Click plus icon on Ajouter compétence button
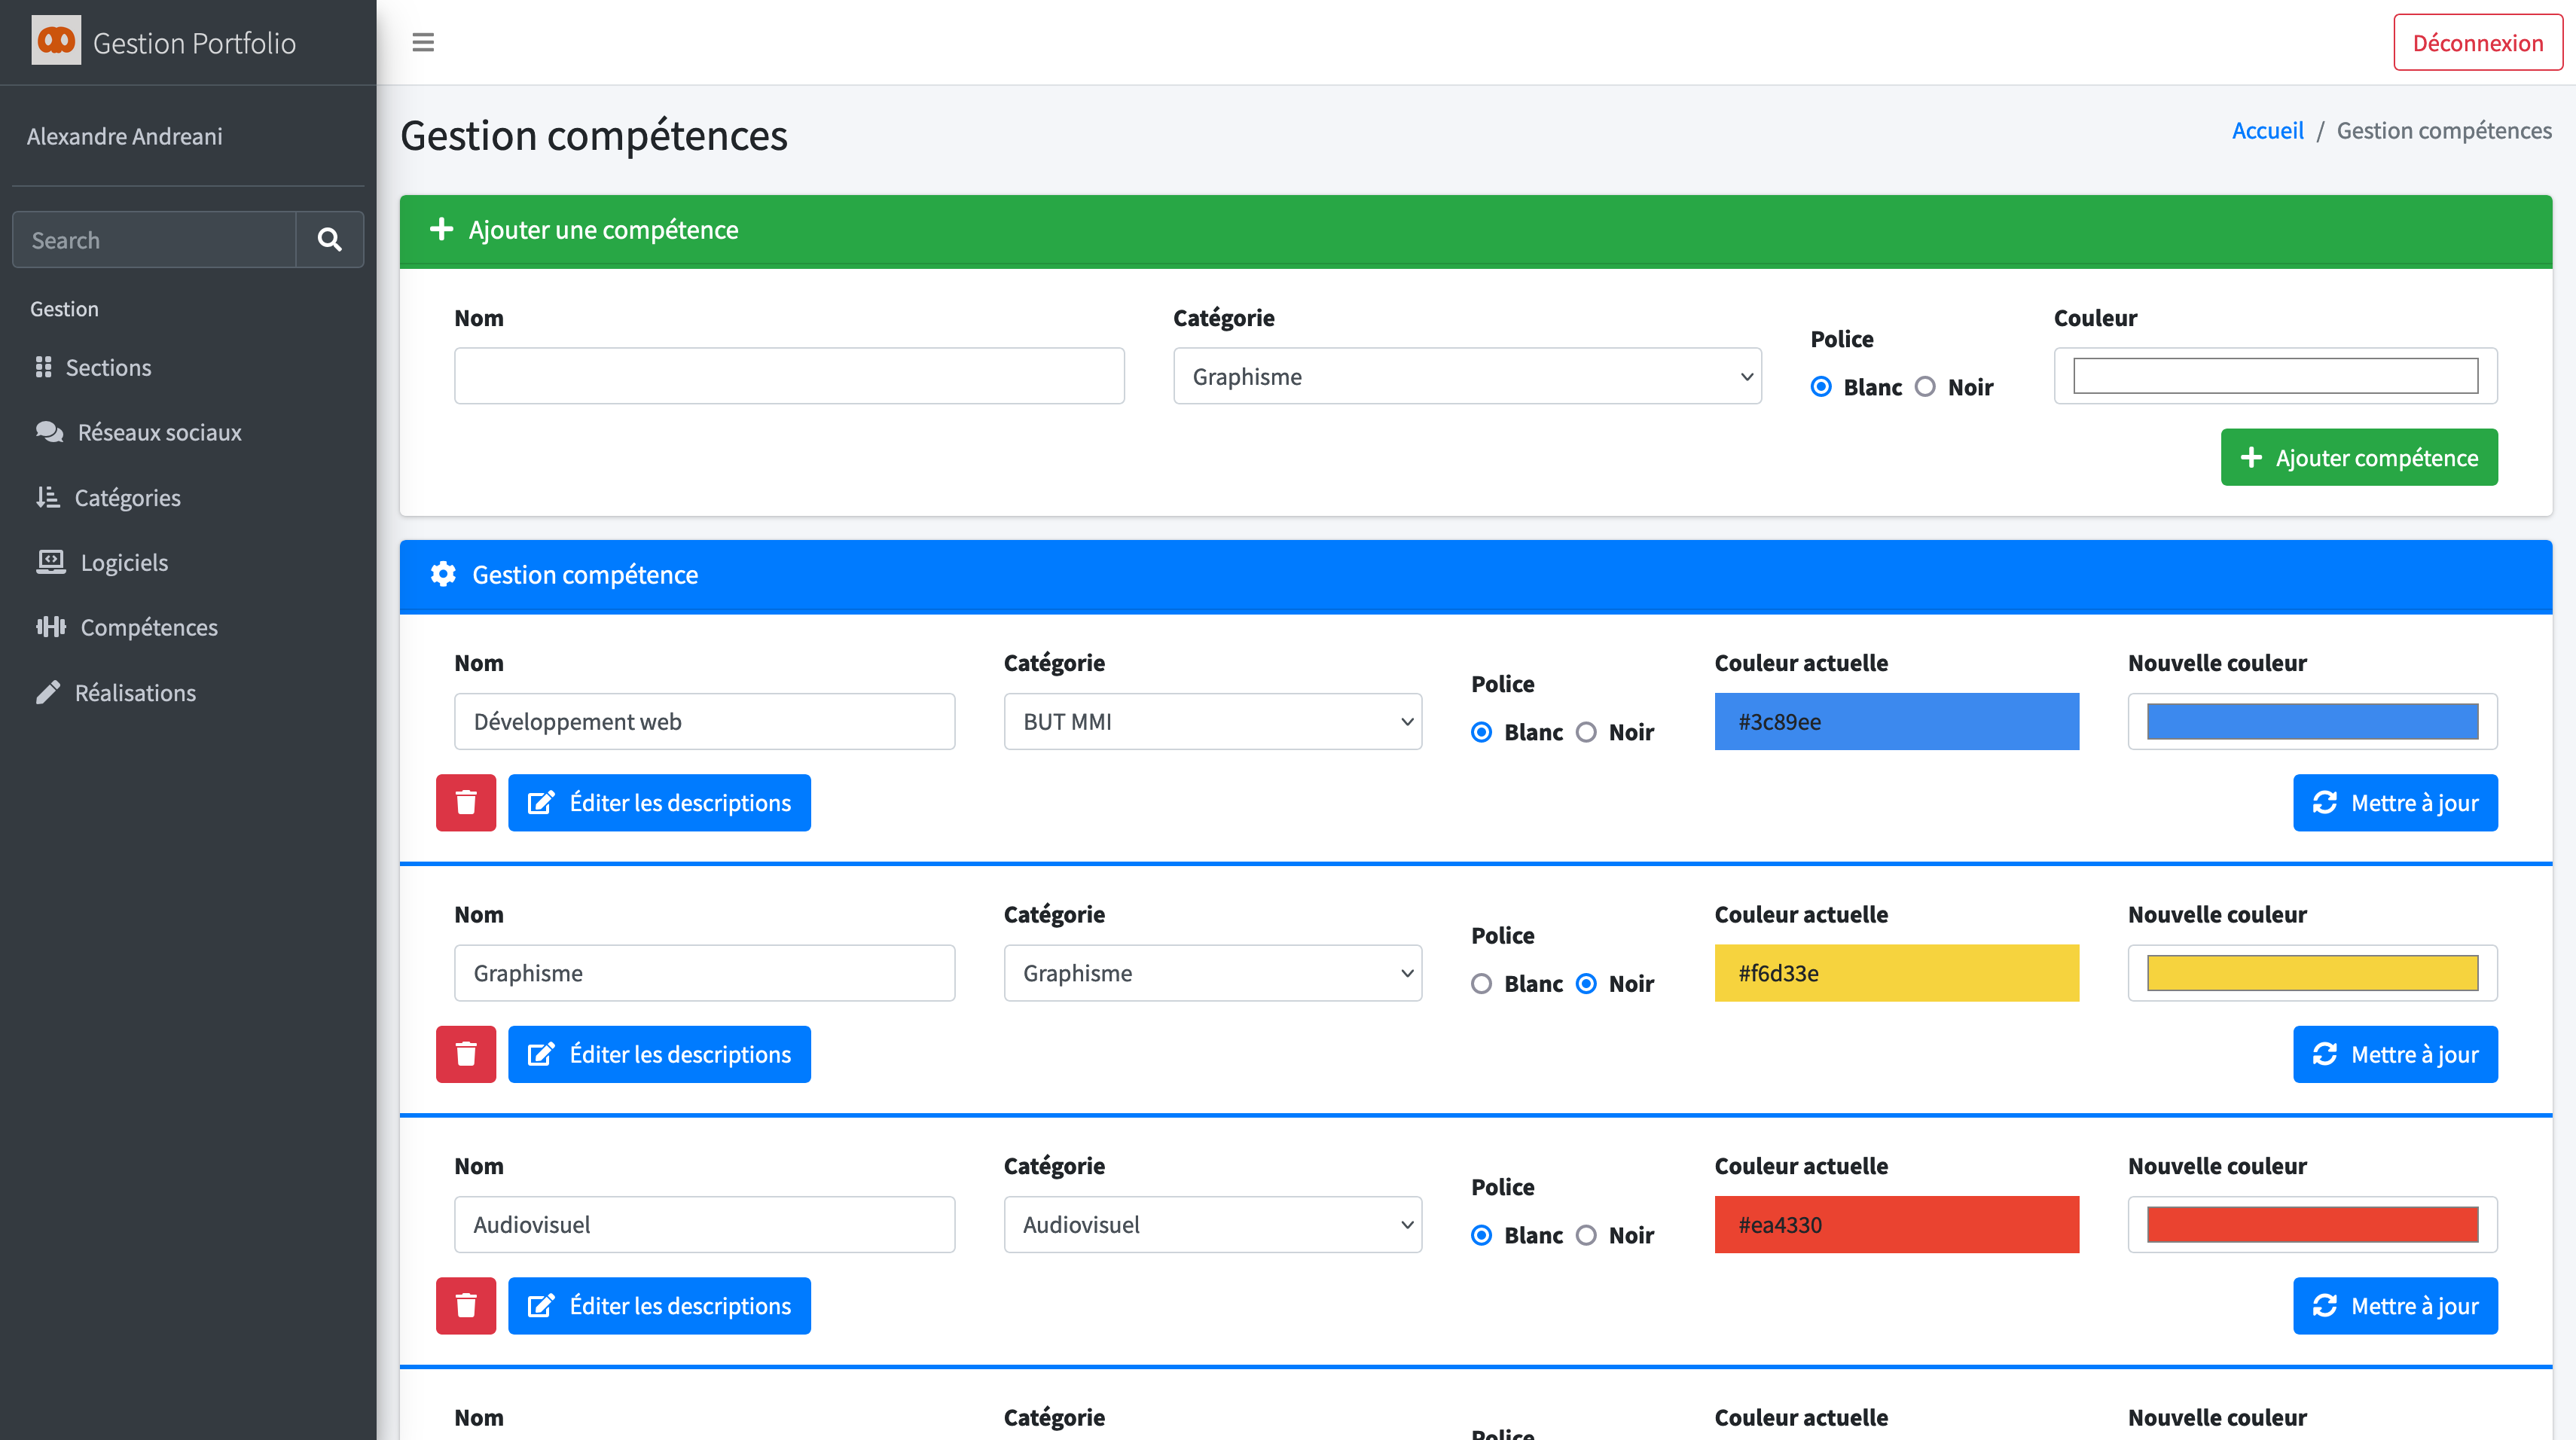 (x=2251, y=457)
